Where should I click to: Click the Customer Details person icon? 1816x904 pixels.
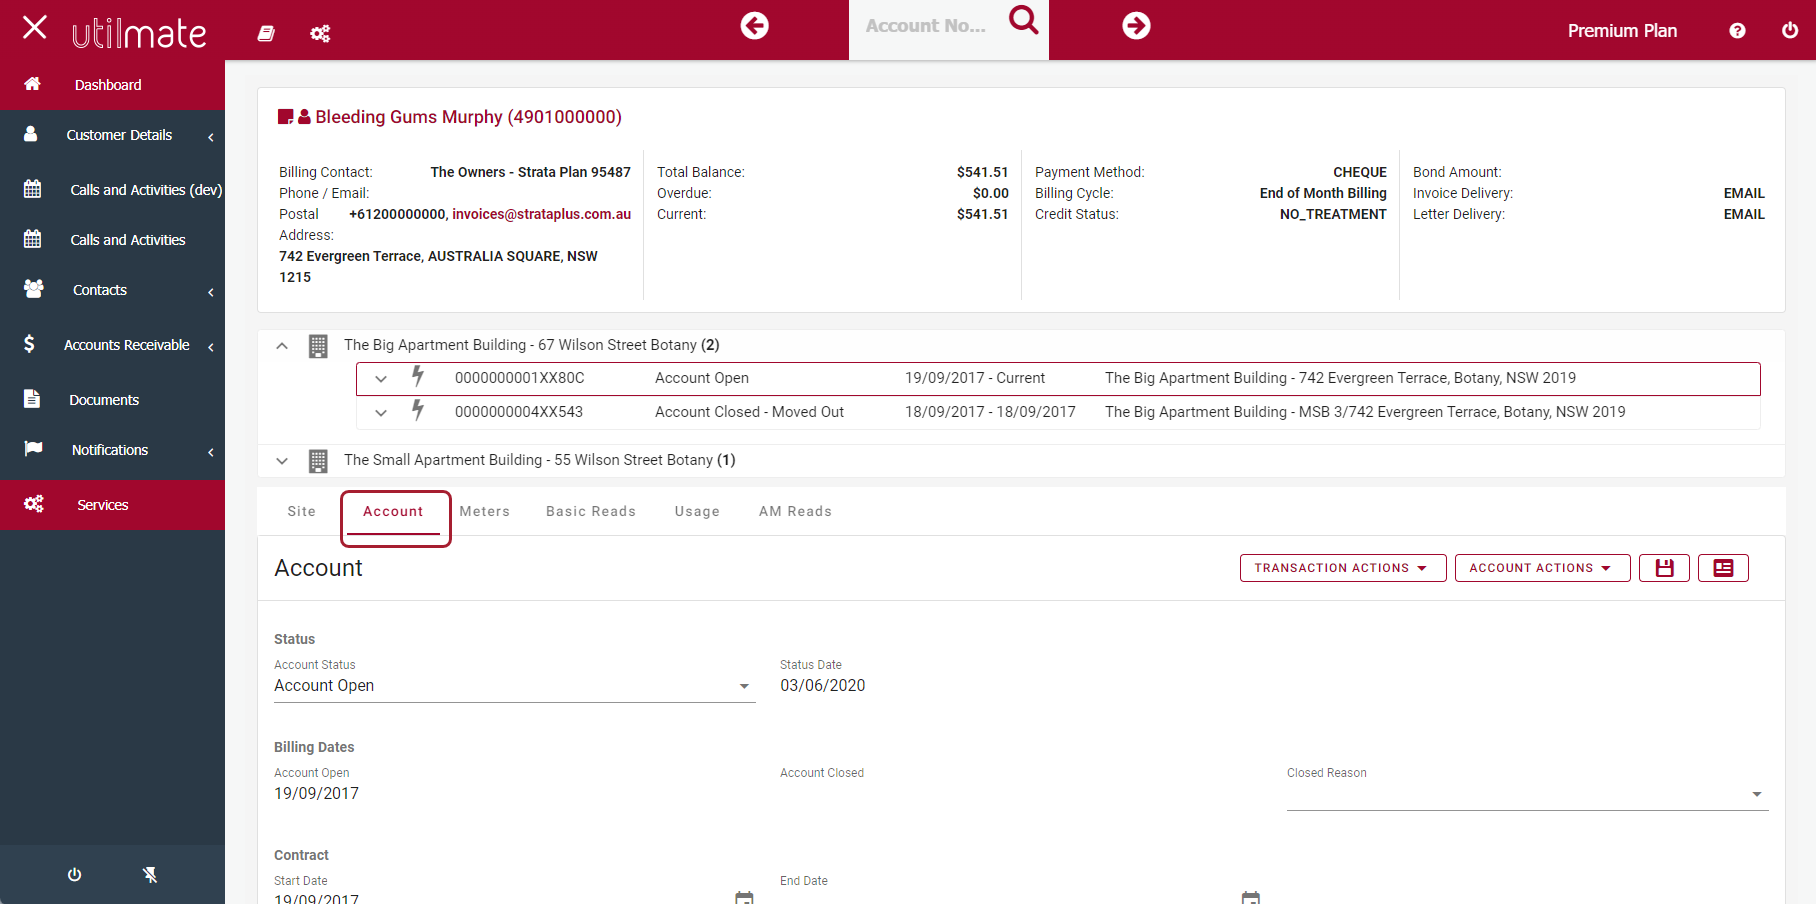coord(31,134)
